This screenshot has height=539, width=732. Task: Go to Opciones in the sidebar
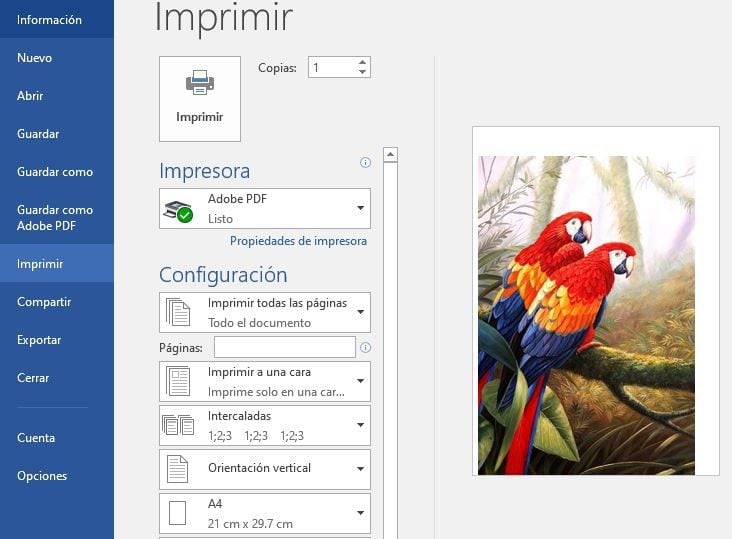click(42, 476)
